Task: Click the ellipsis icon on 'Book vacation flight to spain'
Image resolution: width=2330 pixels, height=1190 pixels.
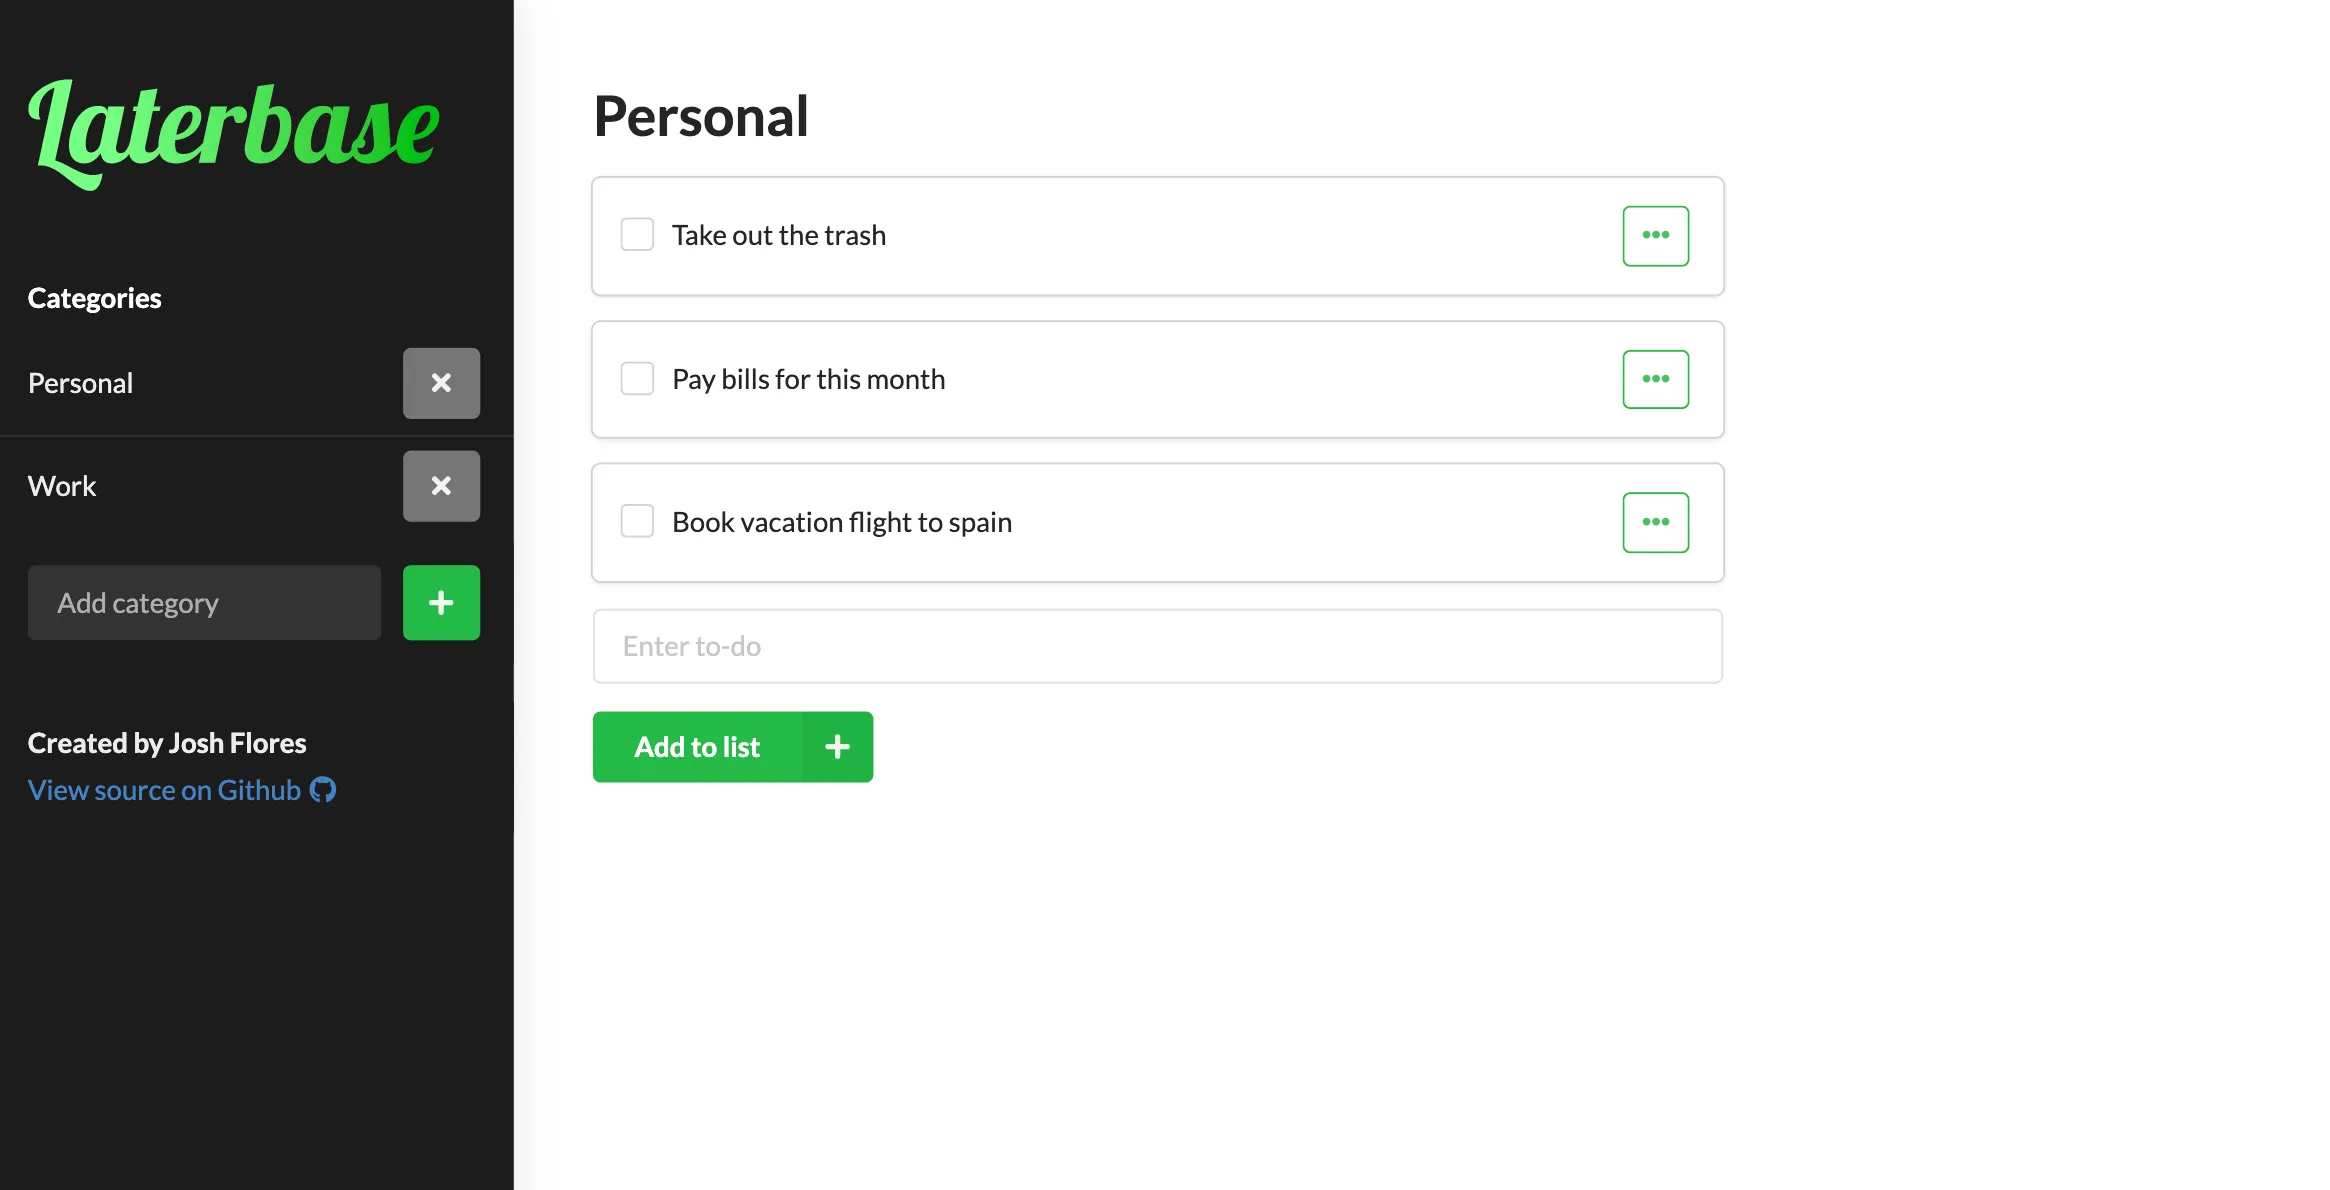Action: coord(1655,521)
